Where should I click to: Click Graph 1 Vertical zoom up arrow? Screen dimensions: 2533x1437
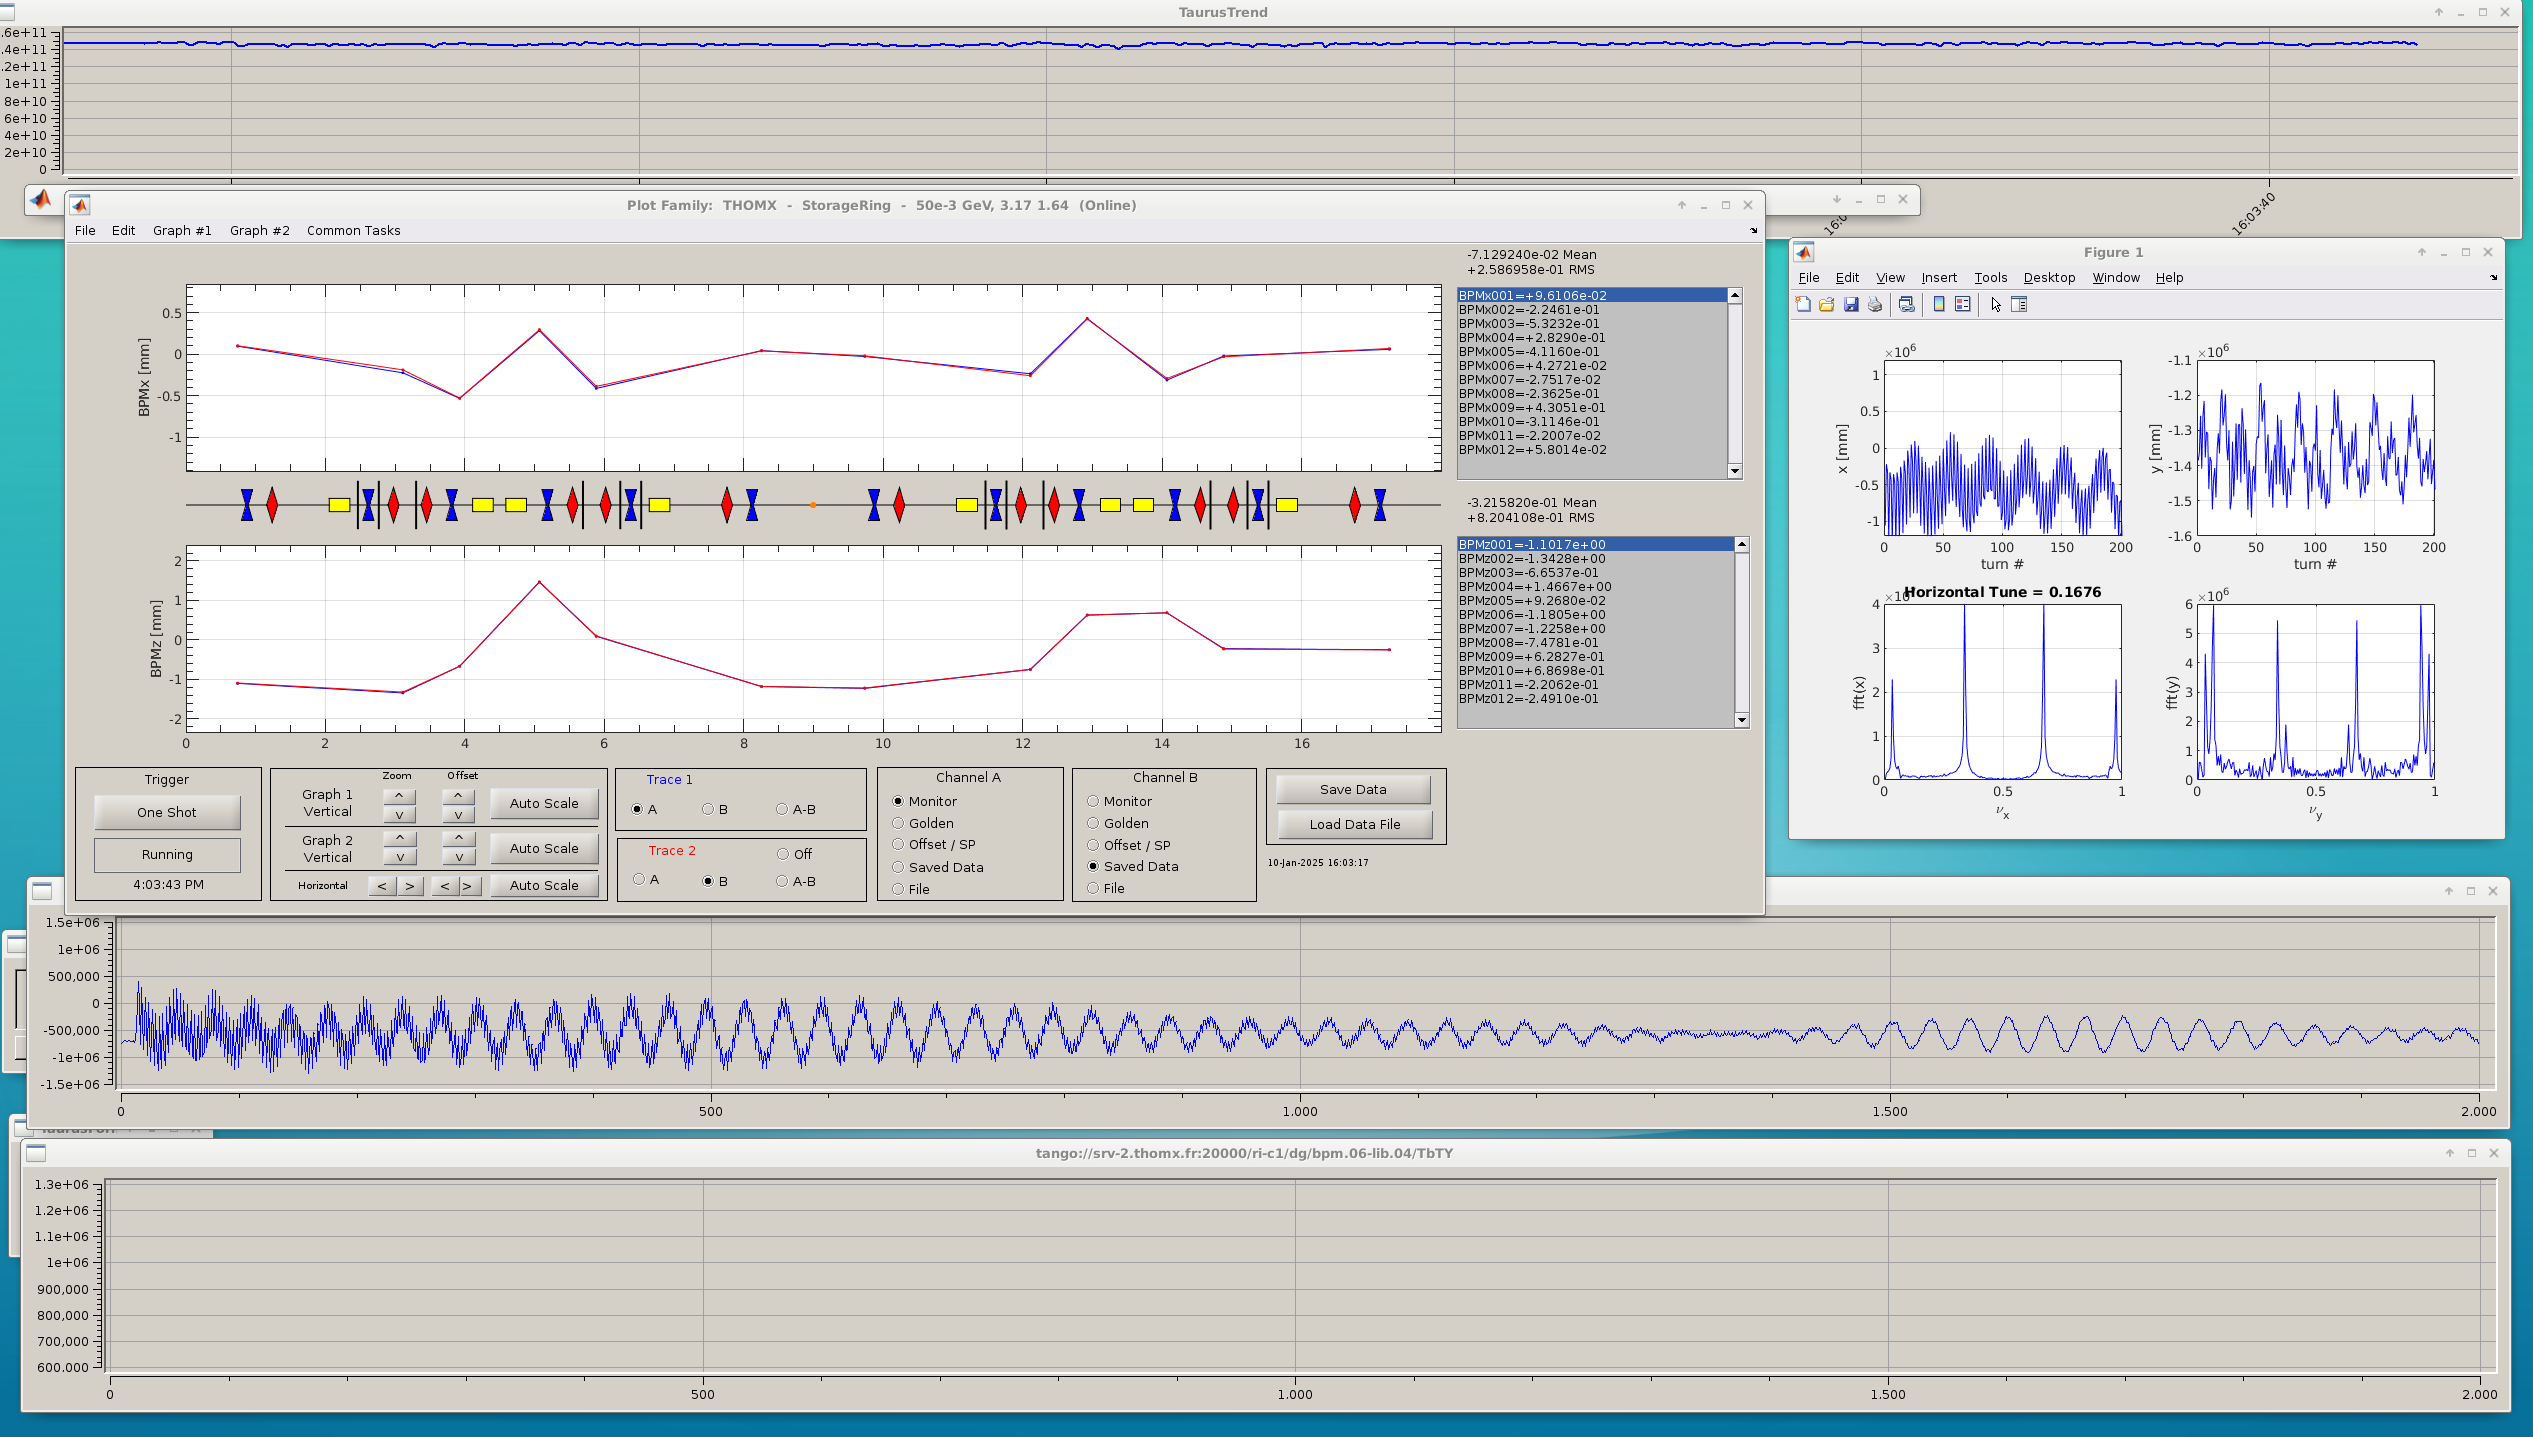(399, 796)
